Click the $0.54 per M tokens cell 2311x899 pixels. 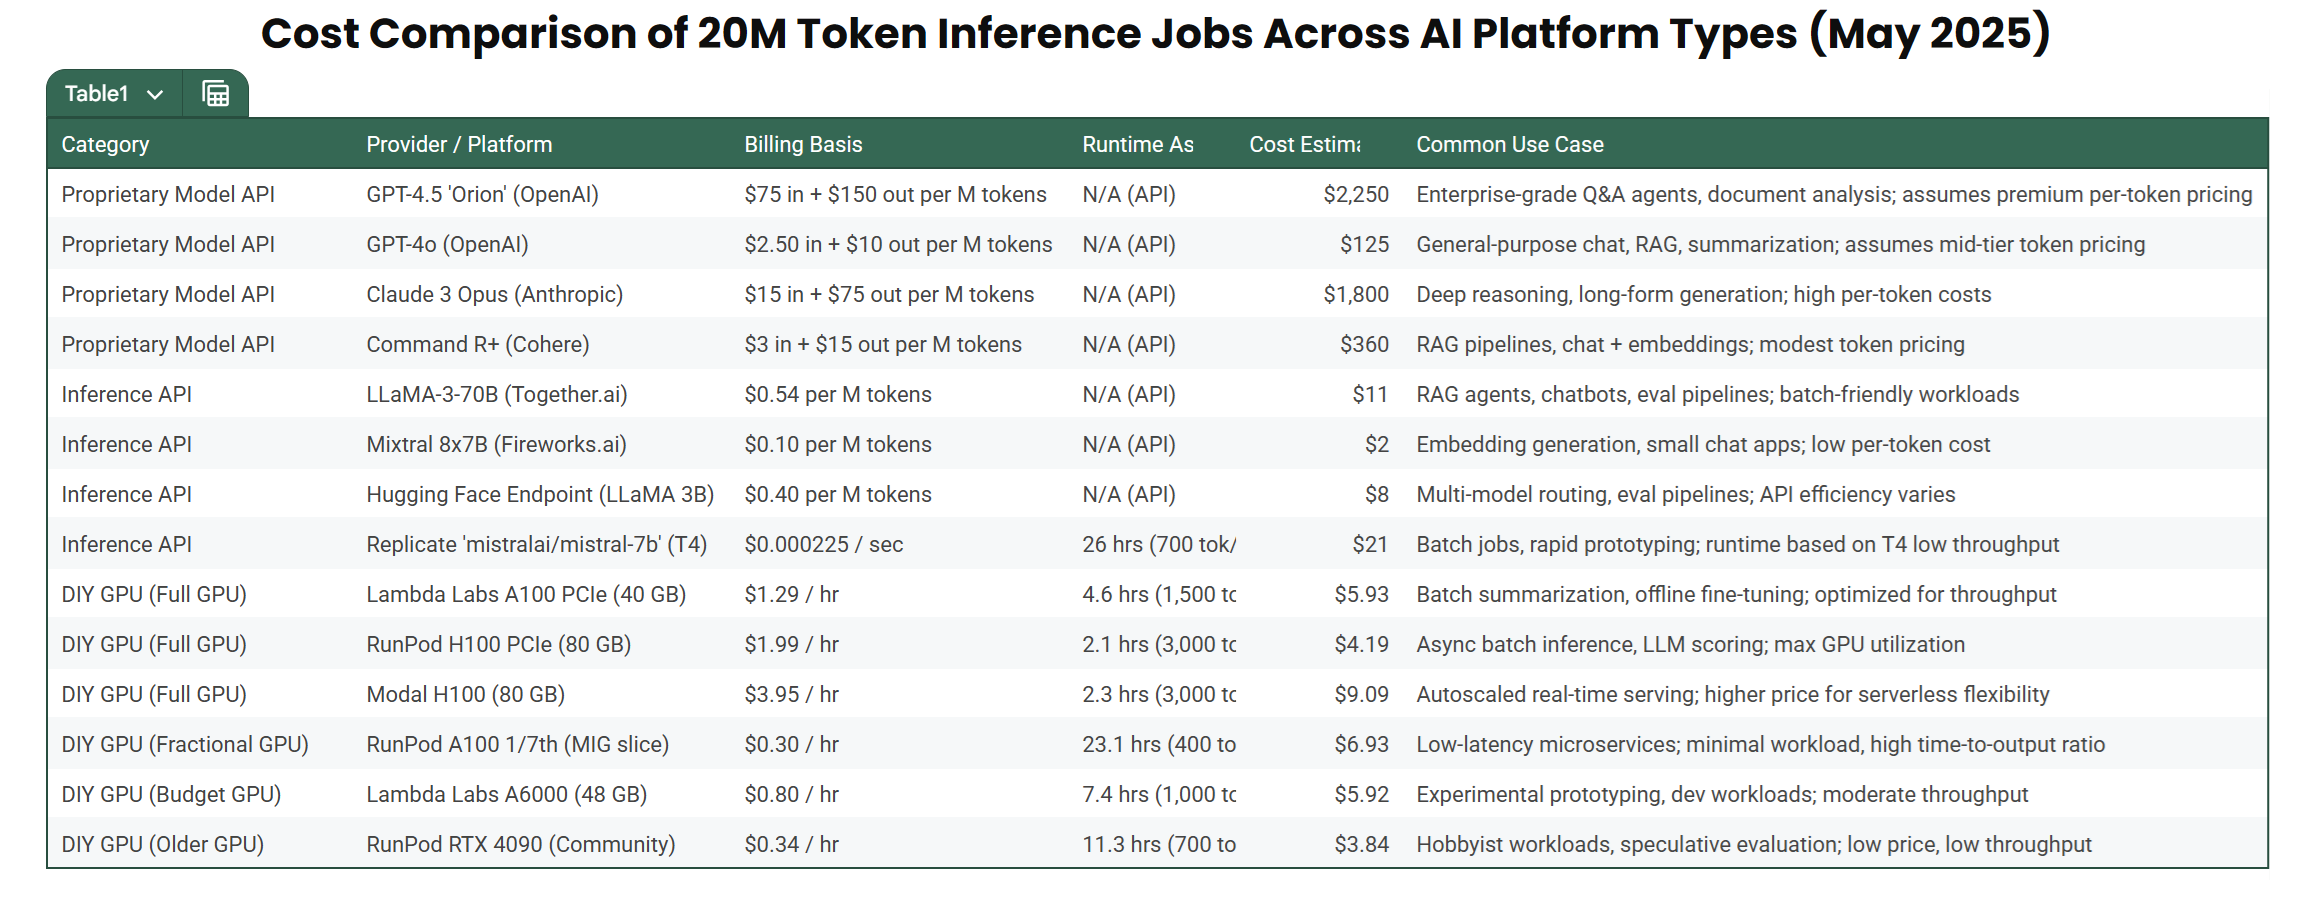coord(838,394)
